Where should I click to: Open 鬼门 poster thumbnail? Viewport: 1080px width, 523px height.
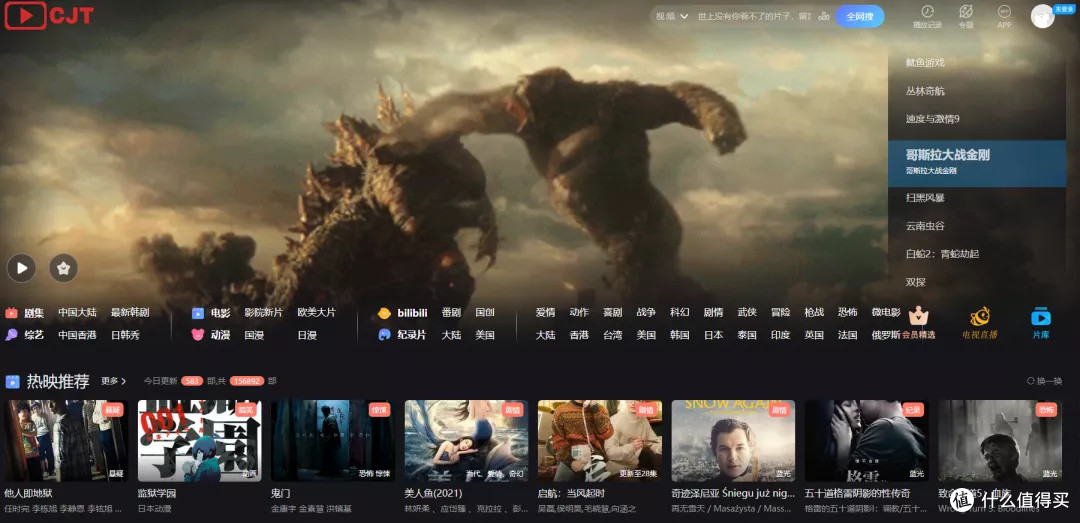pyautogui.click(x=333, y=441)
